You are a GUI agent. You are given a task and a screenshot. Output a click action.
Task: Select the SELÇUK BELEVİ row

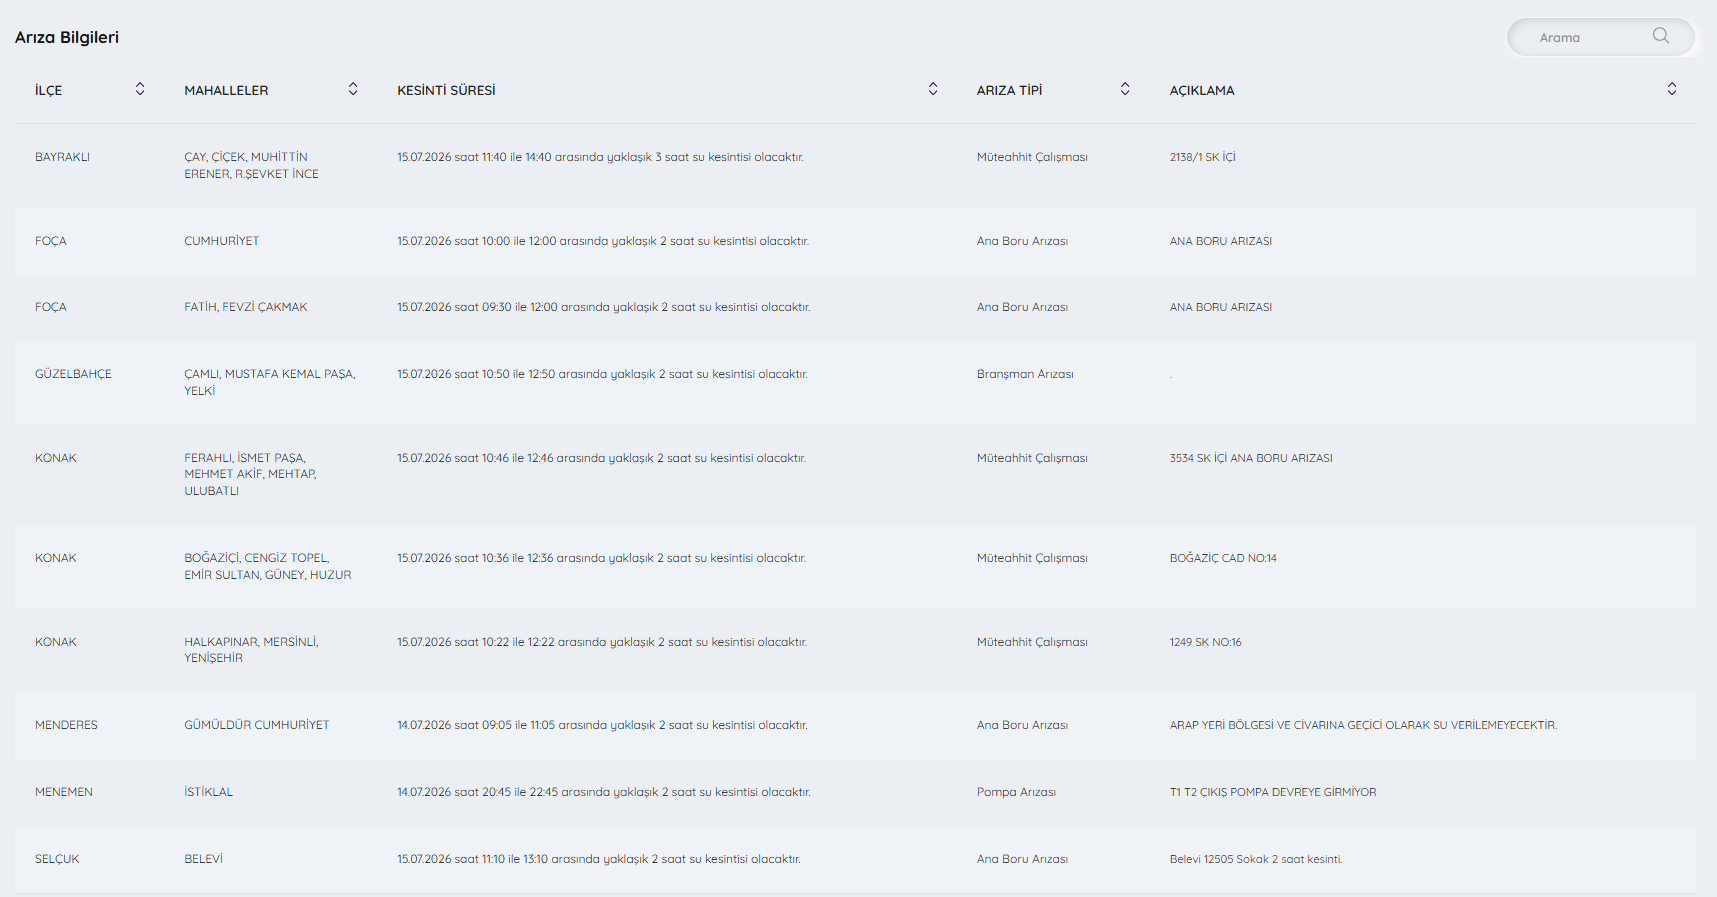(x=855, y=859)
